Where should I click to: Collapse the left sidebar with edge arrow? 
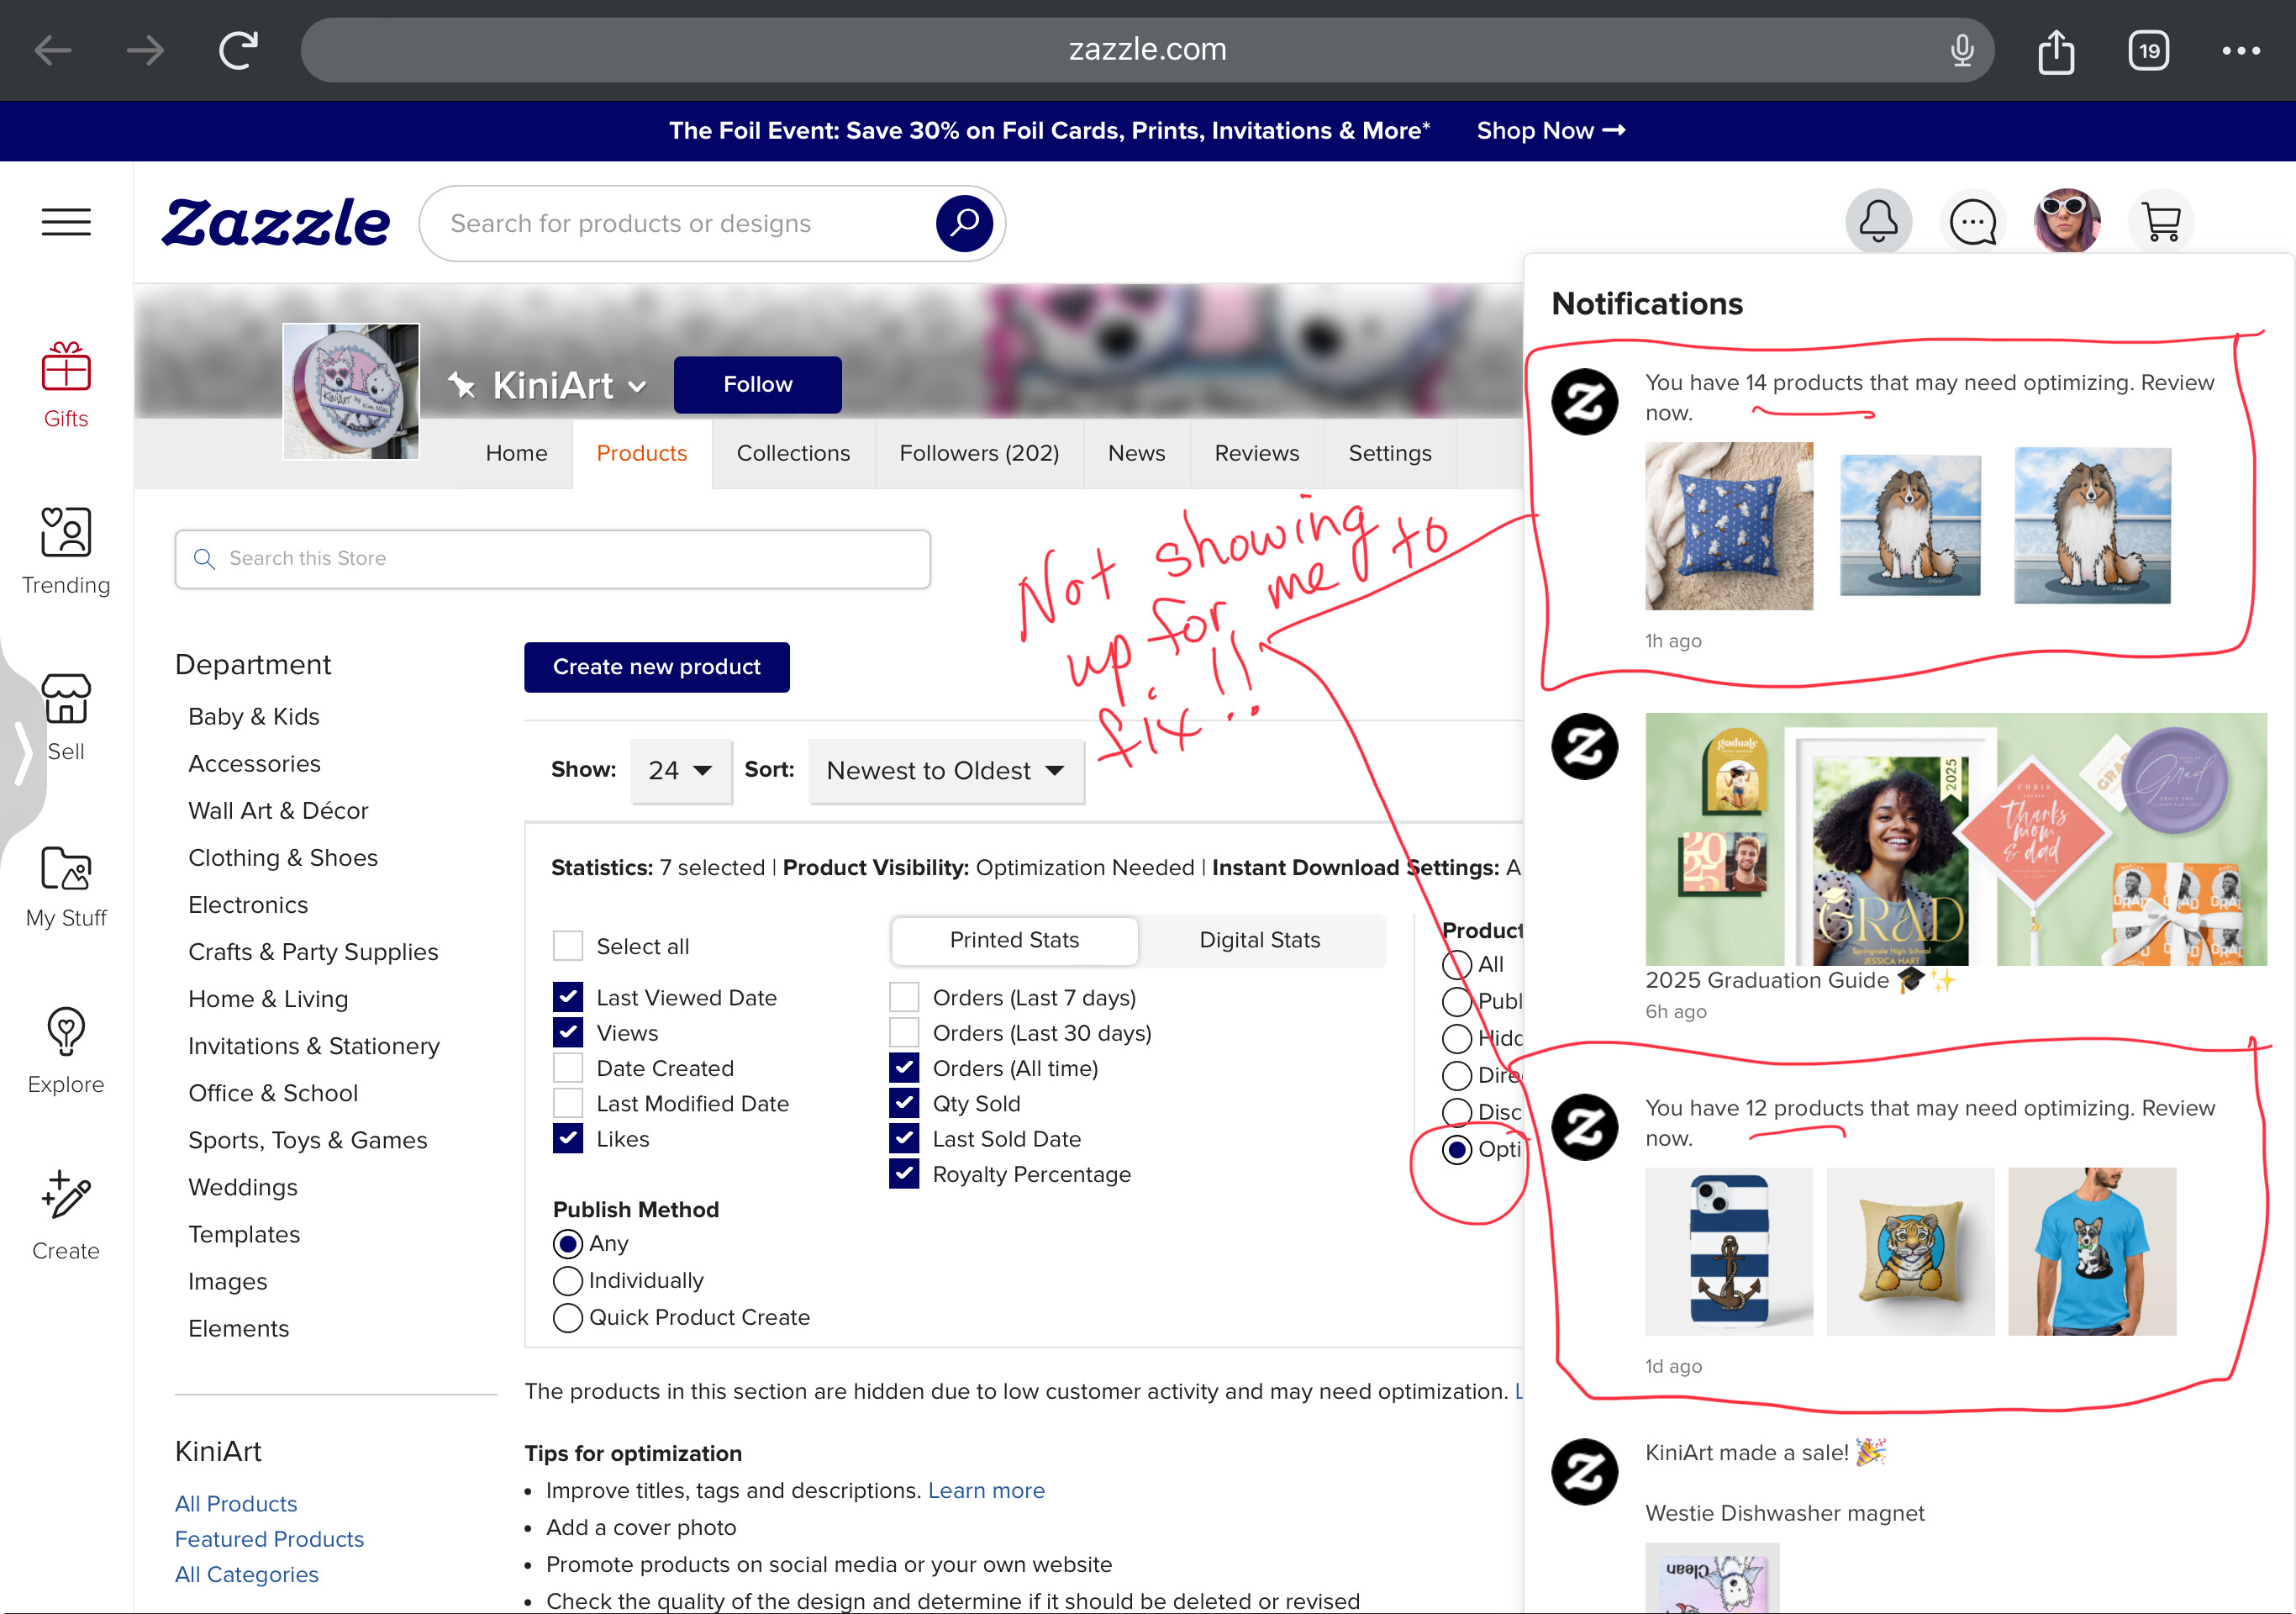22,752
